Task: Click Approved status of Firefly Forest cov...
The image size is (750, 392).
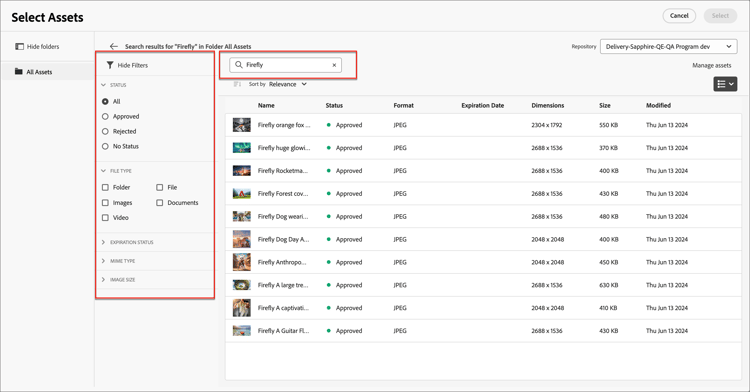Action: [344, 194]
